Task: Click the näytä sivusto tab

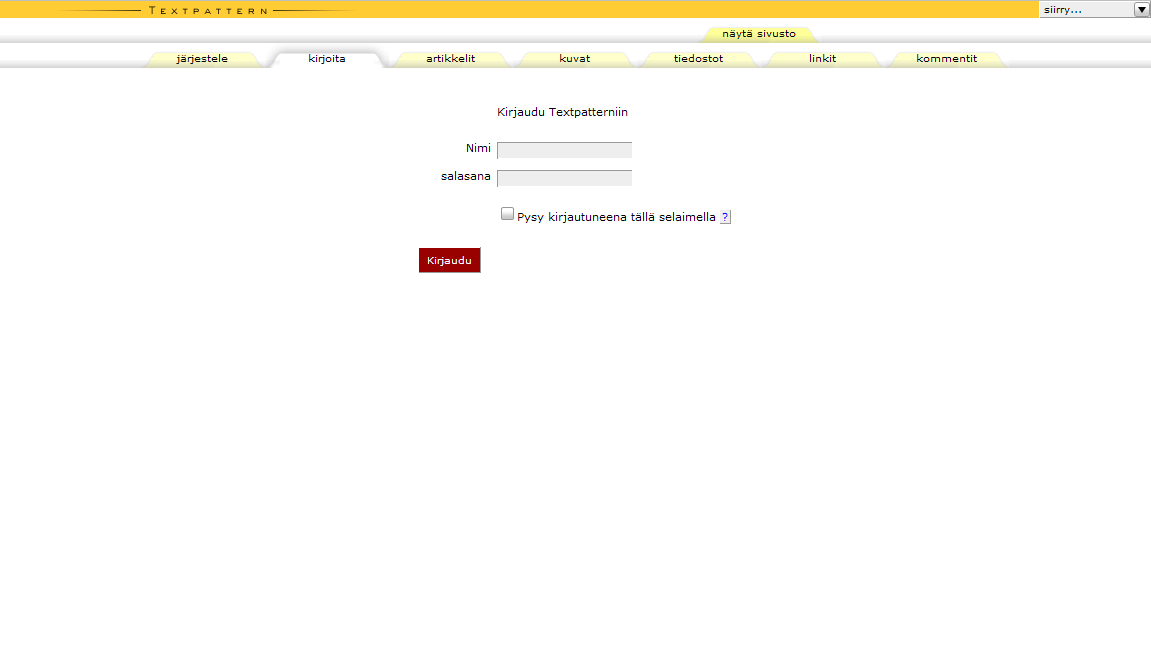Action: pyautogui.click(x=759, y=34)
